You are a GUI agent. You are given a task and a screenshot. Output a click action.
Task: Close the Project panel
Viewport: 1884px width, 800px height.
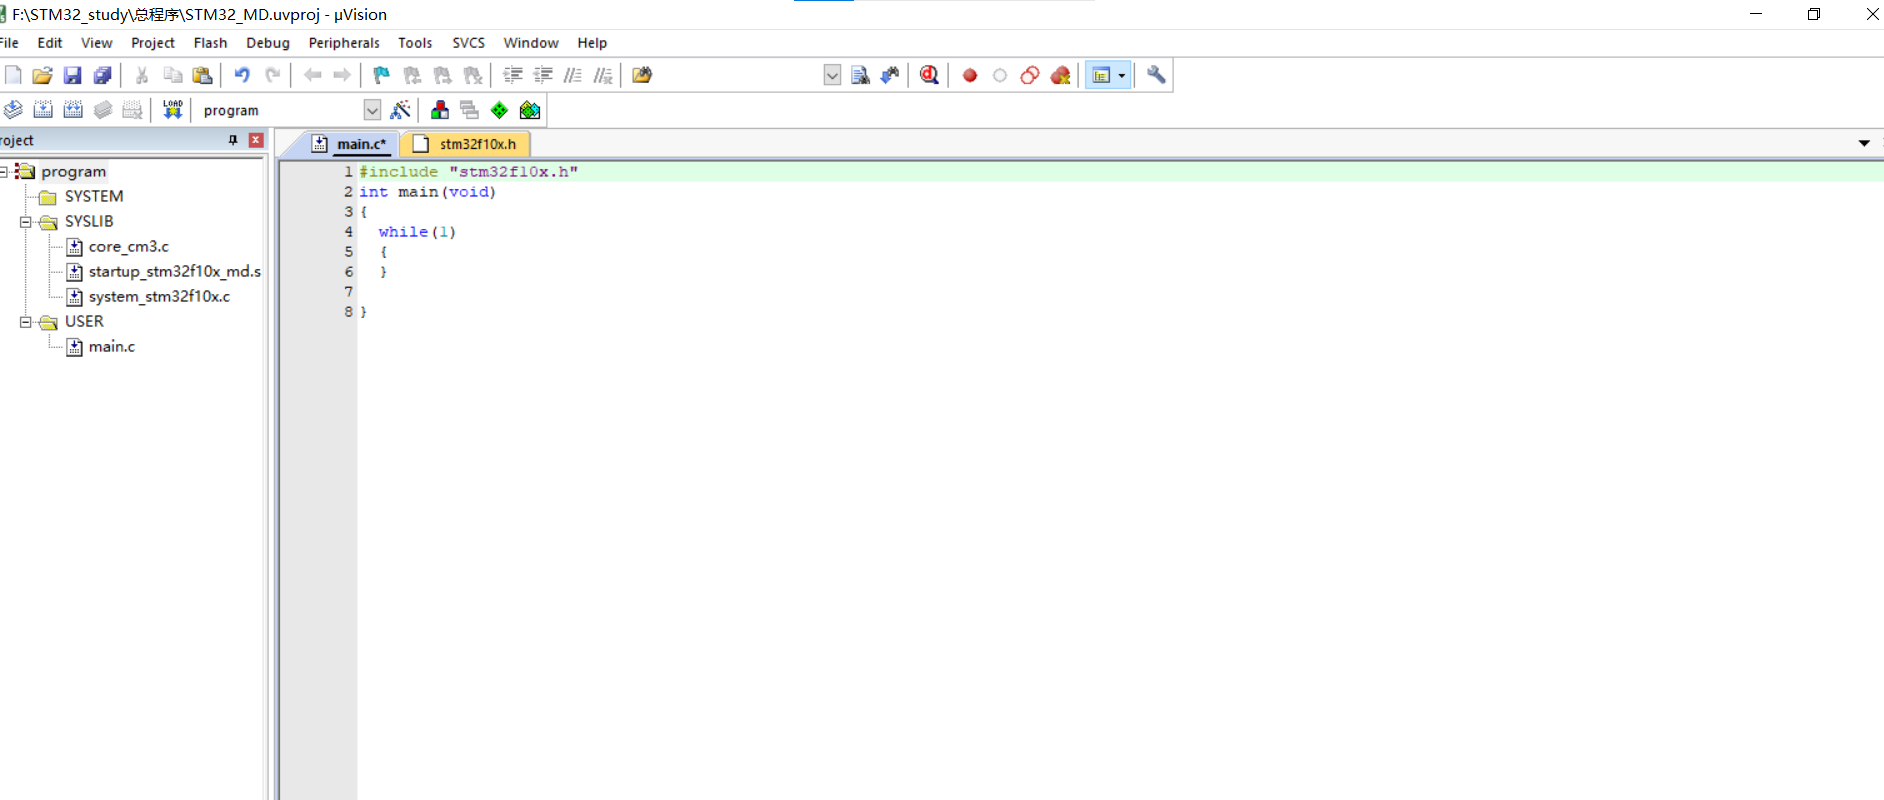tap(256, 140)
